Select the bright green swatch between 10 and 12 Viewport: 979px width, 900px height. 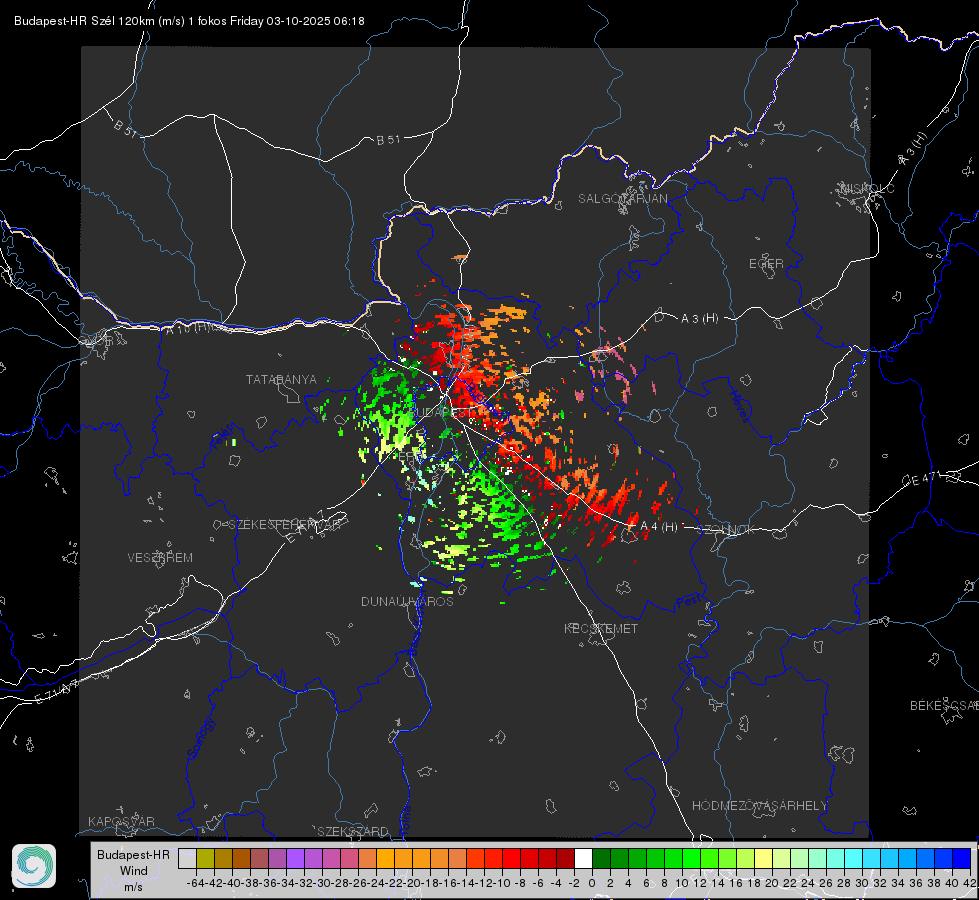click(691, 858)
